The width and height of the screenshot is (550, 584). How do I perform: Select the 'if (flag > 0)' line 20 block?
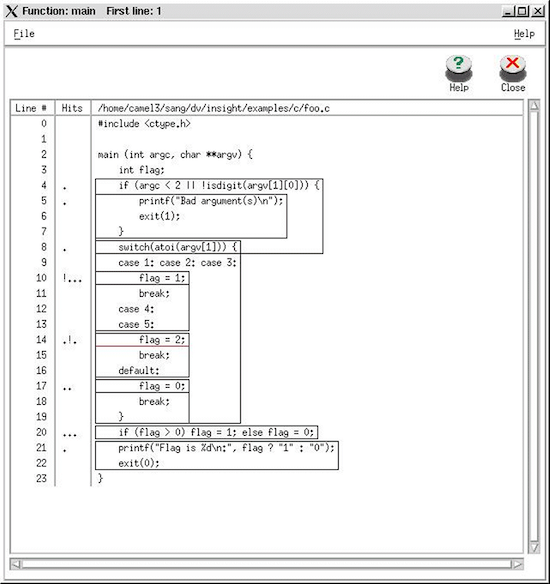[x=207, y=432]
